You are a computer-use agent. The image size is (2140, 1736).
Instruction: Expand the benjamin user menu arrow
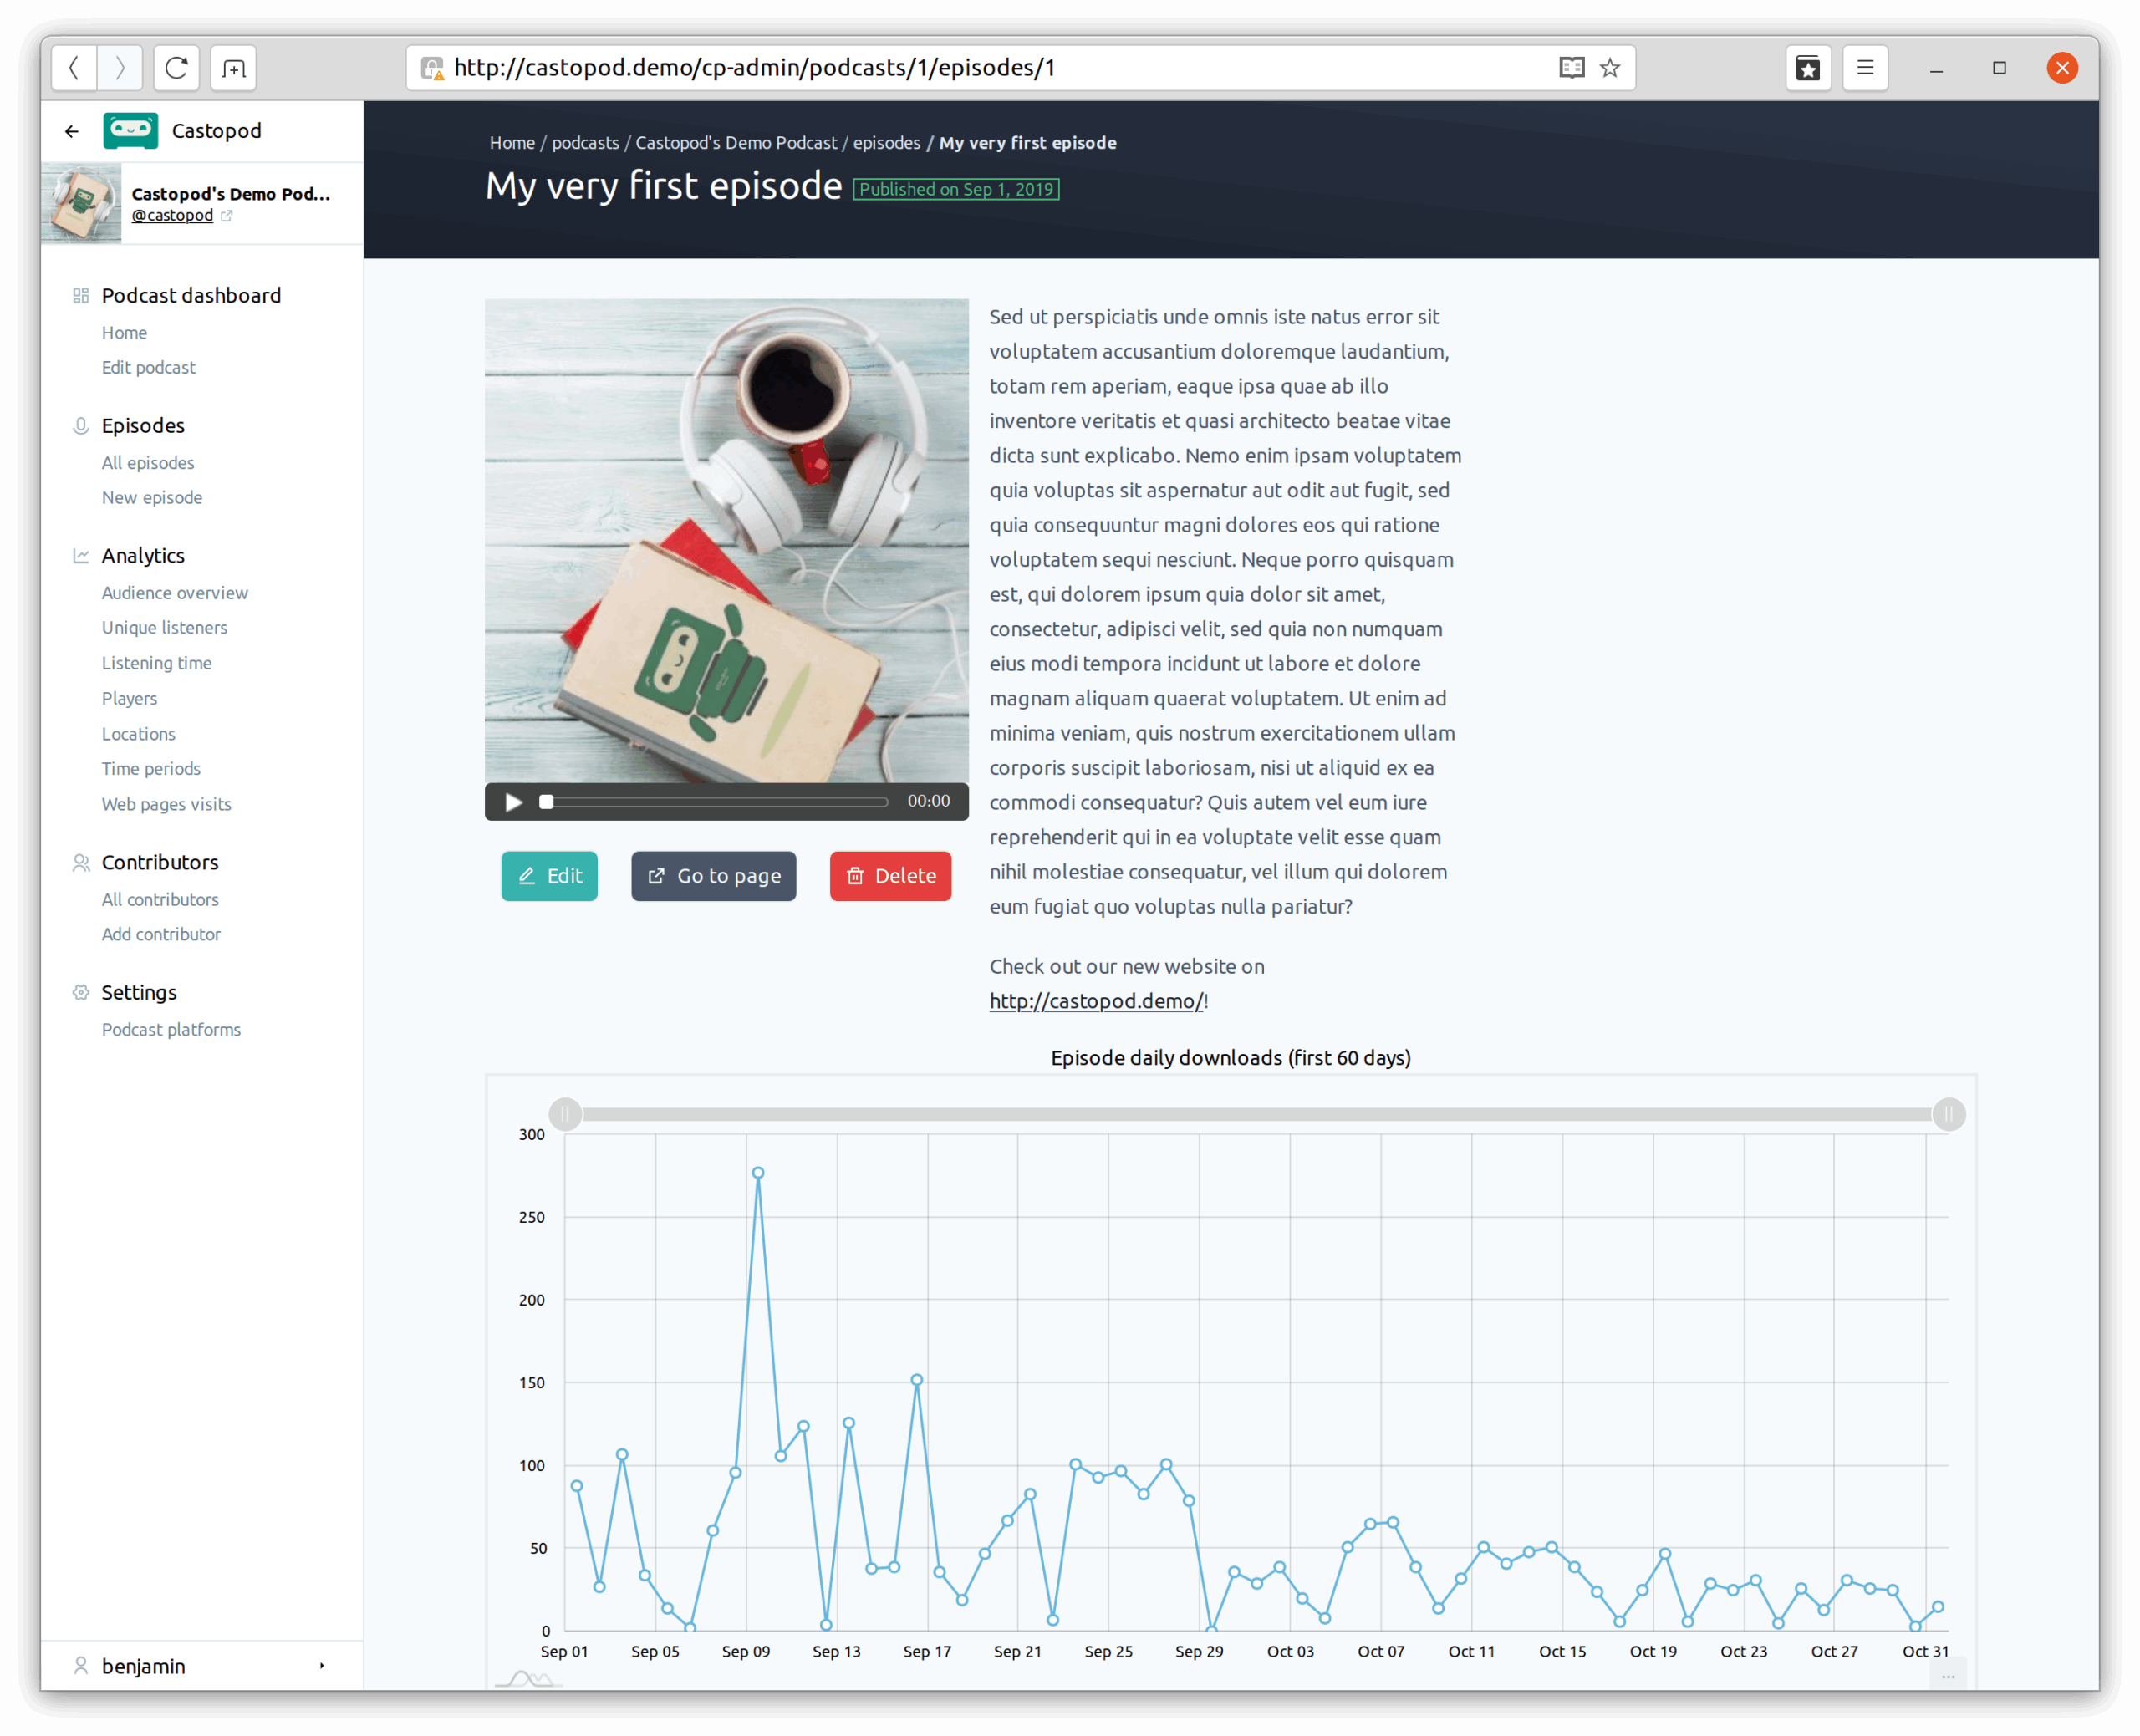click(x=322, y=1666)
